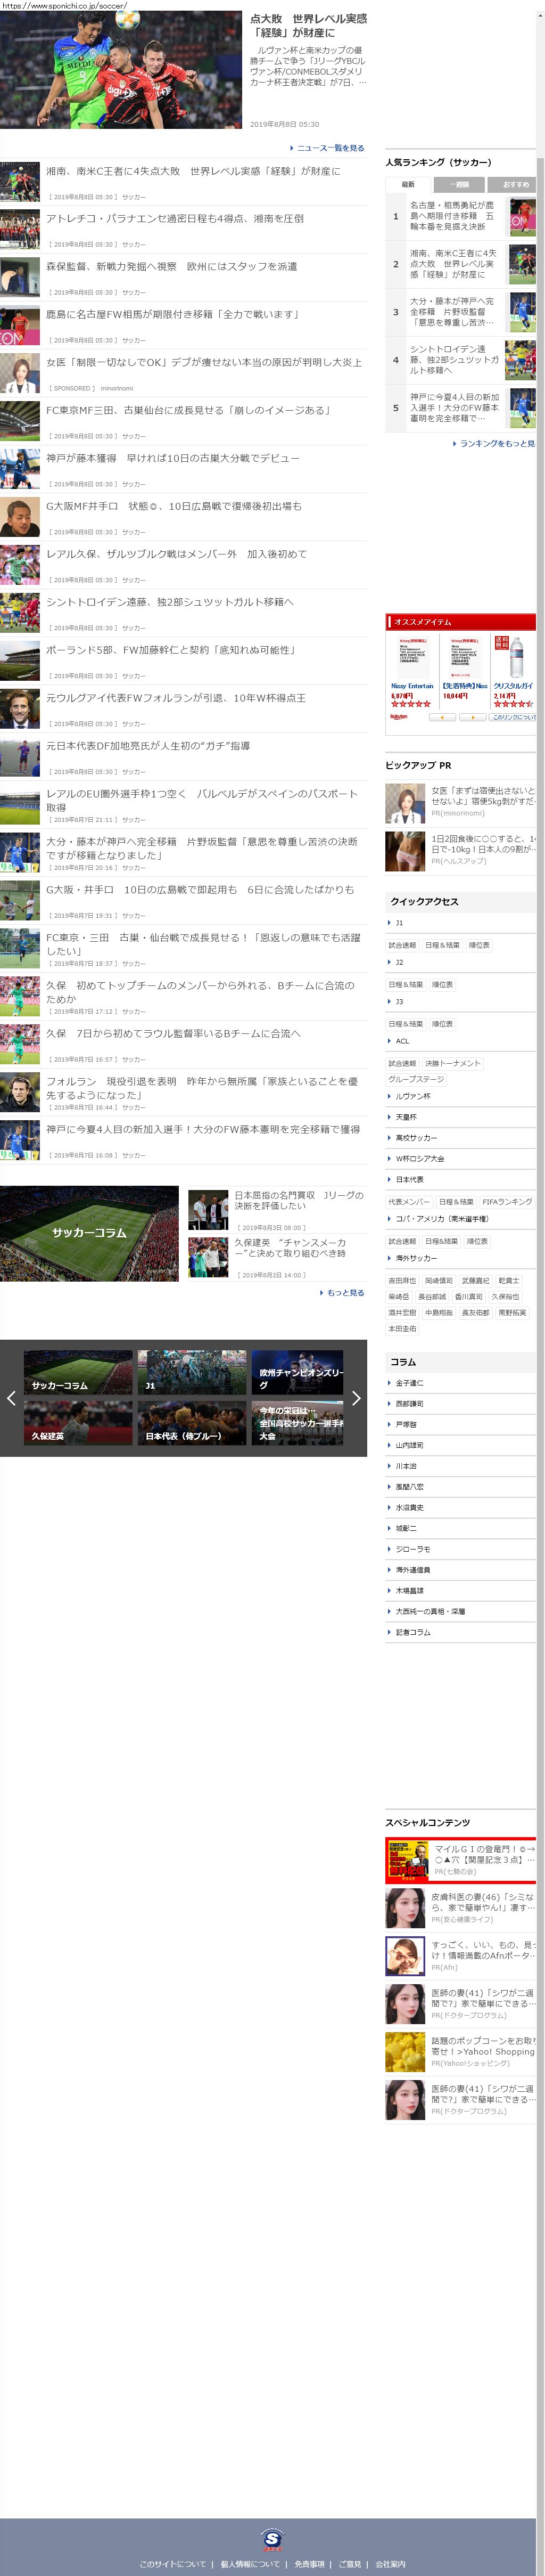This screenshot has width=545, height=2576.
Task: Click the carousel left arrow
Action: pos(11,1398)
